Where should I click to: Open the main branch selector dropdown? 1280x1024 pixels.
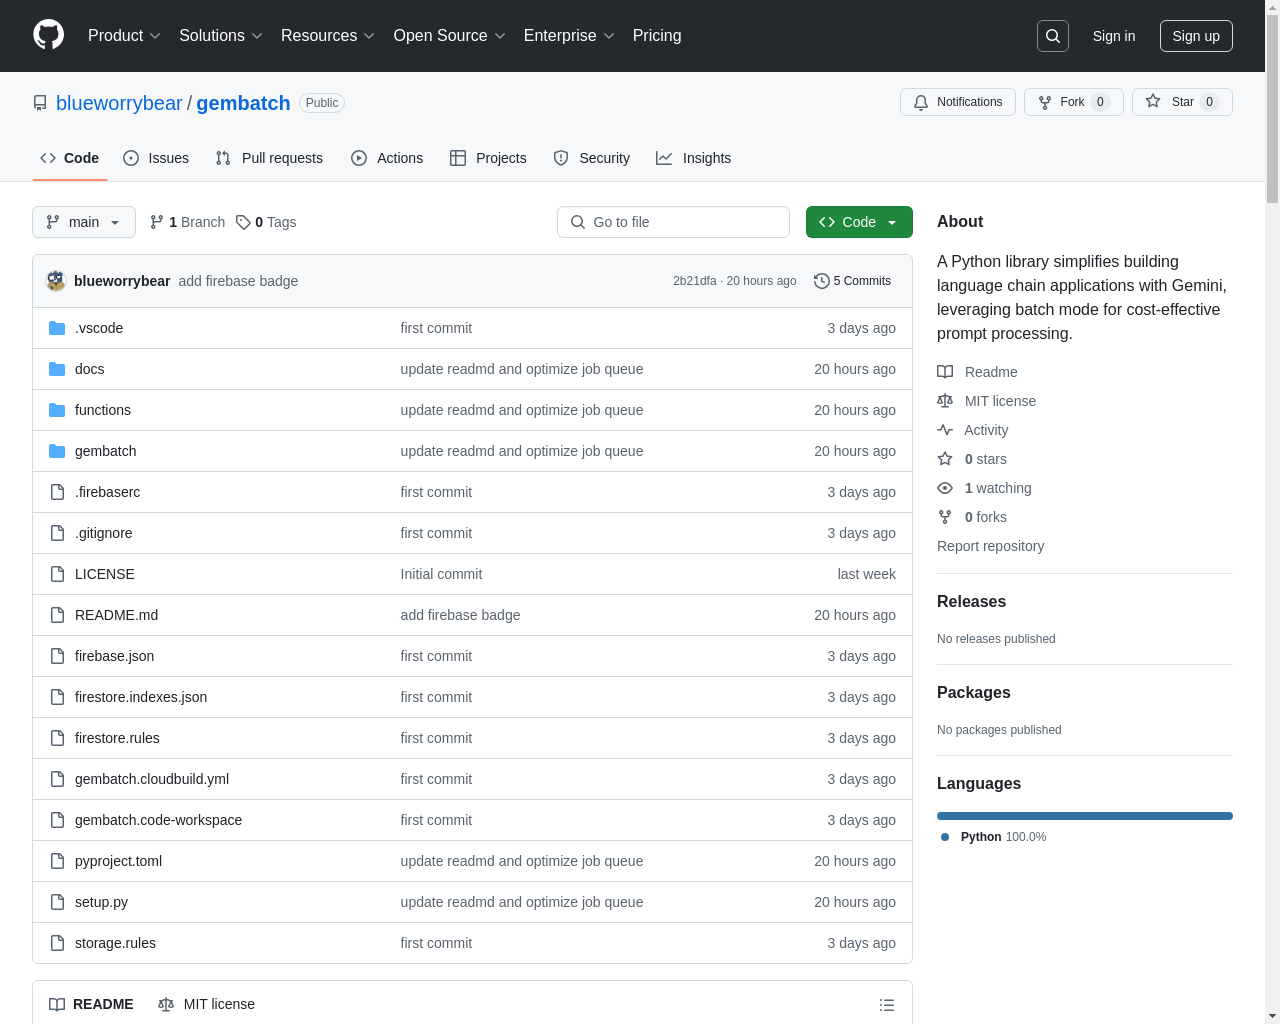pos(84,222)
